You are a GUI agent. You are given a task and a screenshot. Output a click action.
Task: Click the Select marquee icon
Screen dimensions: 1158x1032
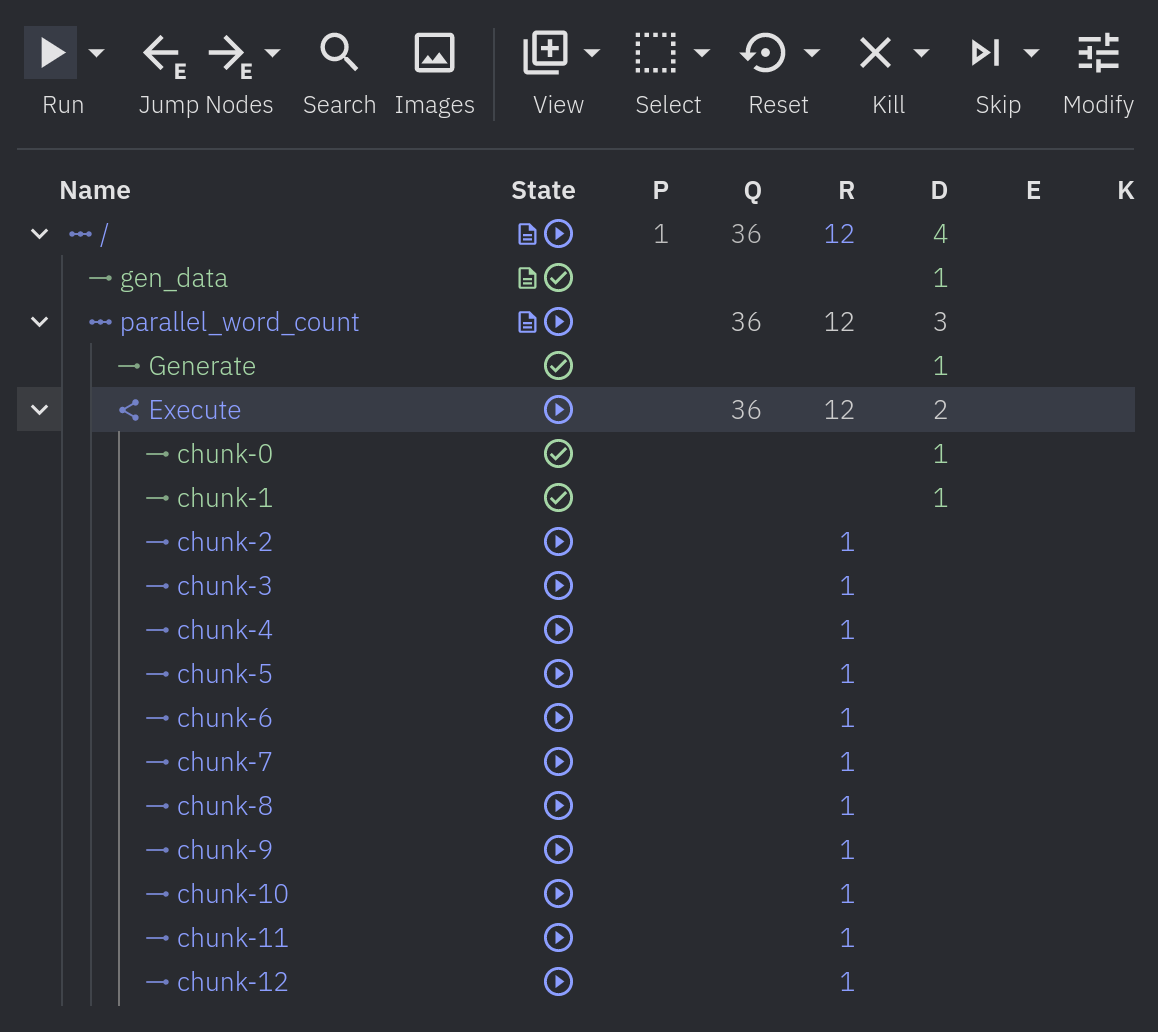coord(656,52)
